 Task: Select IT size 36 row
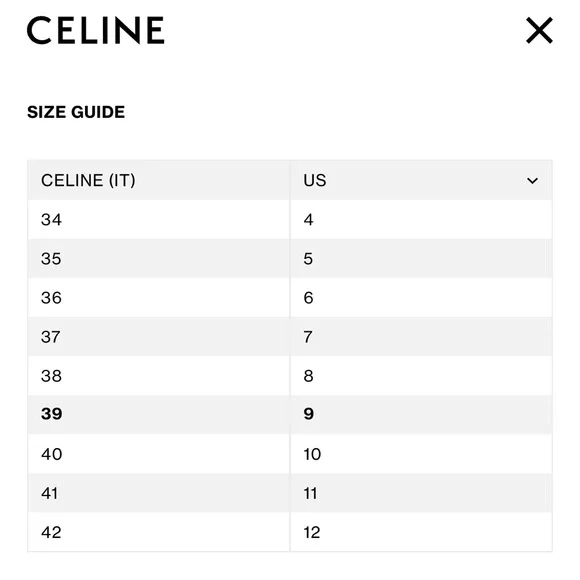(x=290, y=298)
